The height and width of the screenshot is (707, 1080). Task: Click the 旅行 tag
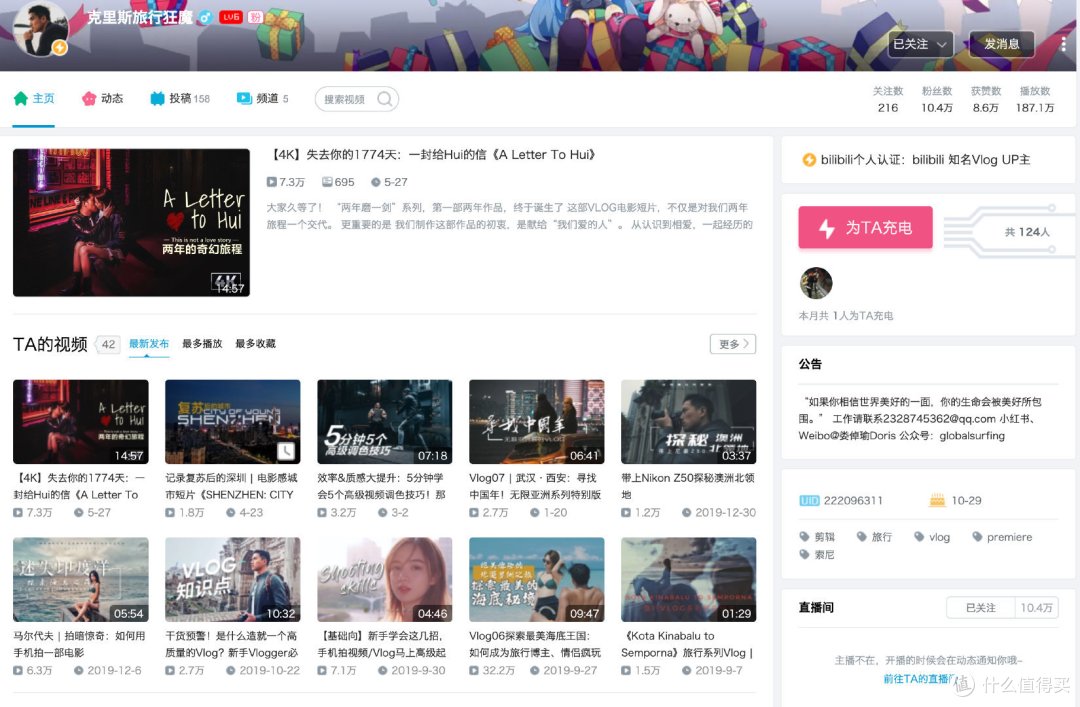[875, 537]
